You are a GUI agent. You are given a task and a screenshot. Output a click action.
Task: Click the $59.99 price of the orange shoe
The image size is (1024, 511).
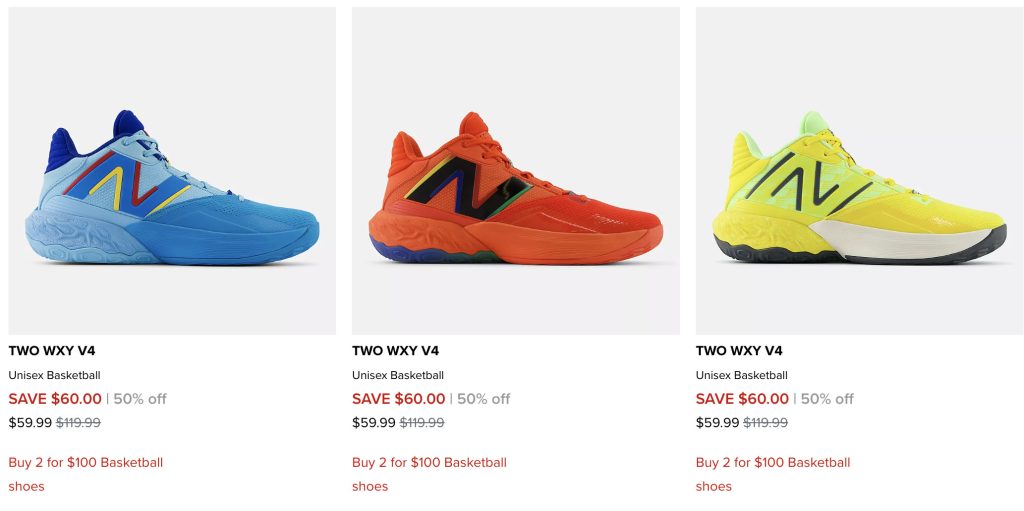click(373, 423)
